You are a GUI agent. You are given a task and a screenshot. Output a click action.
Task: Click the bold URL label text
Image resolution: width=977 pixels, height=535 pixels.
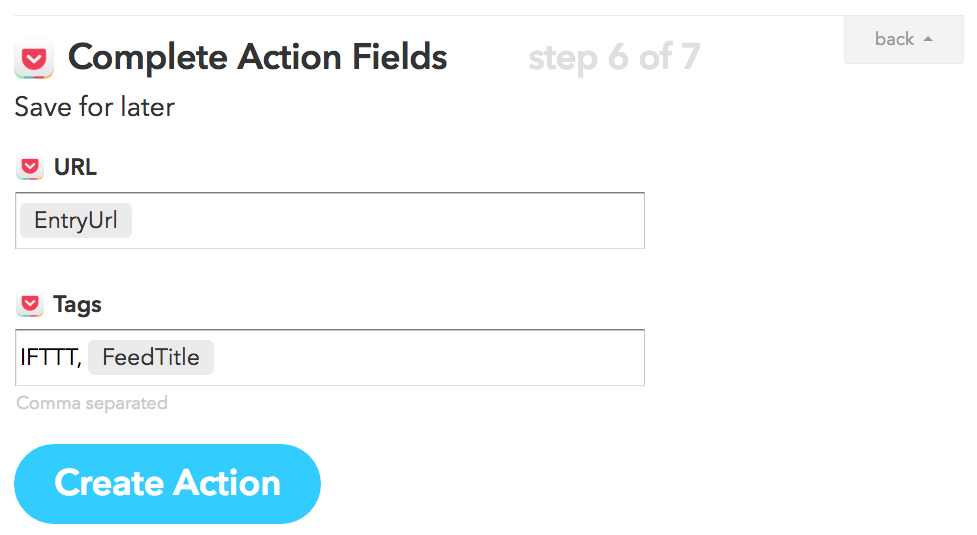point(75,167)
